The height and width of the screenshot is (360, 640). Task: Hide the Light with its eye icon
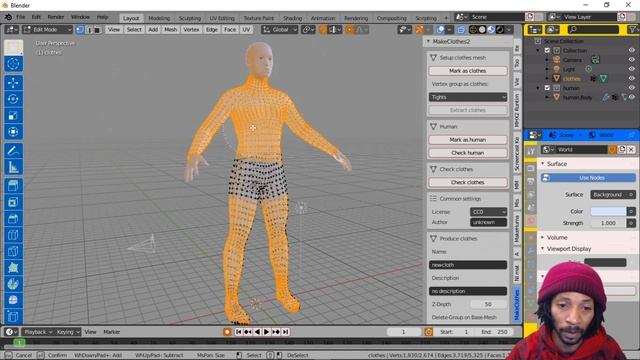click(631, 69)
